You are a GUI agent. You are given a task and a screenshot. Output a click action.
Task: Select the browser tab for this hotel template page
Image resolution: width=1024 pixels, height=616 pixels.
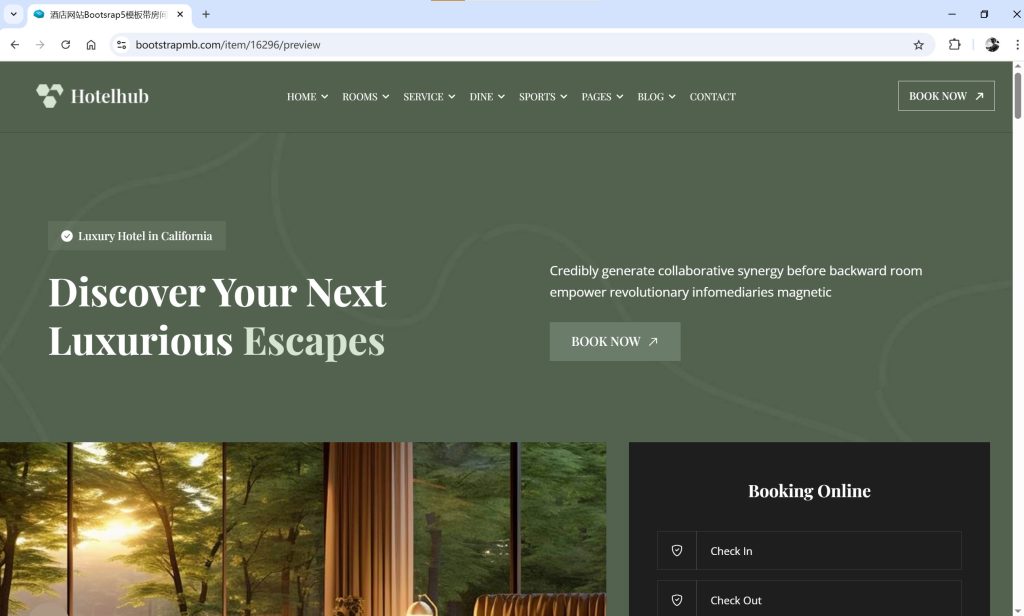coord(108,14)
